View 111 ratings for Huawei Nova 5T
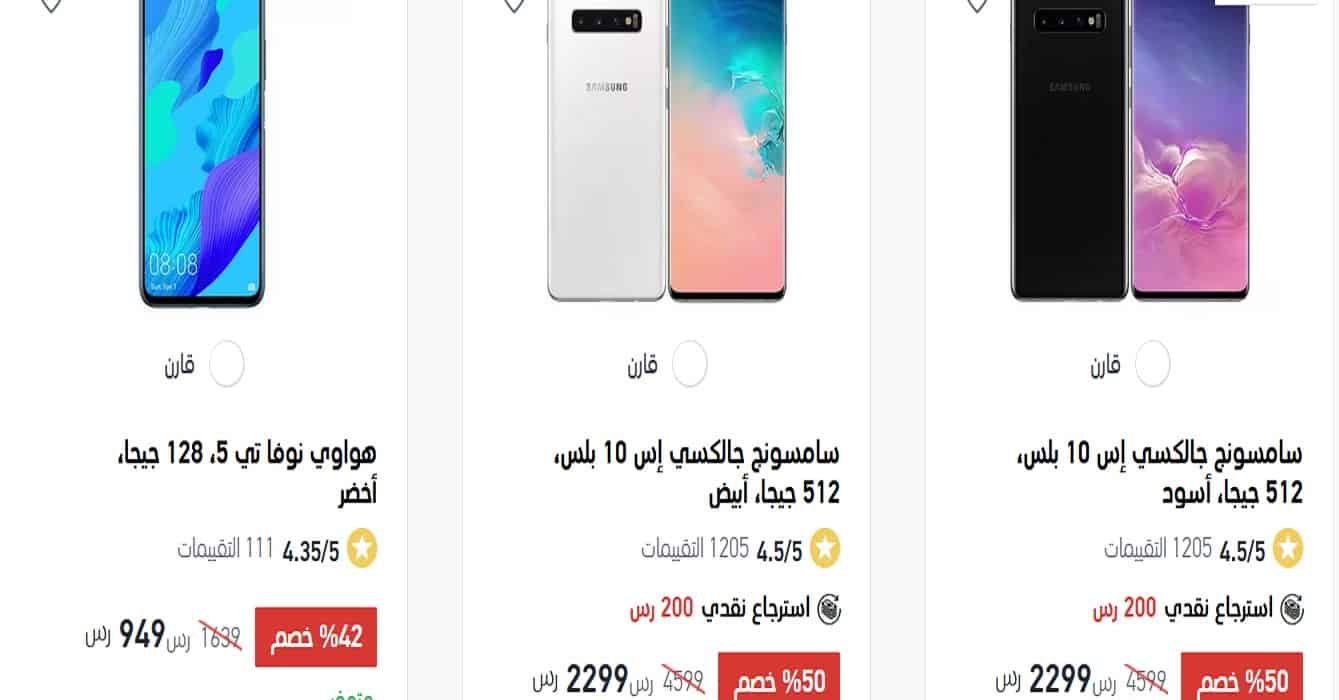The width and height of the screenshot is (1339, 700). tap(225, 549)
